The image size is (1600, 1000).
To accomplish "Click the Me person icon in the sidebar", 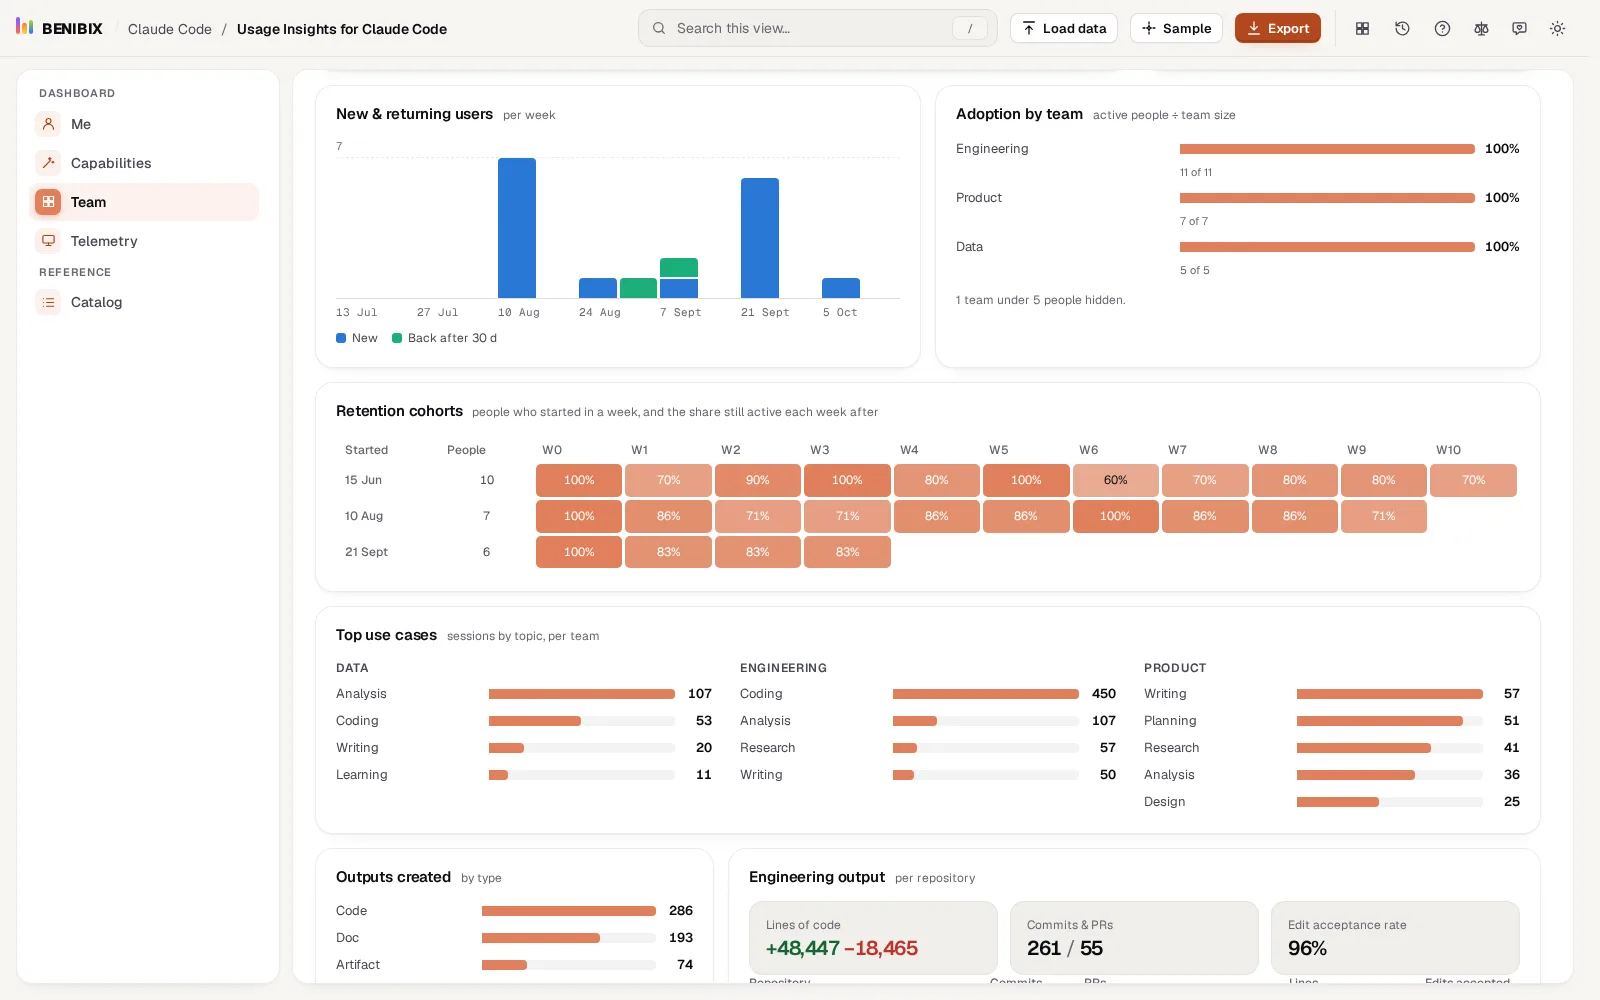I will (48, 124).
